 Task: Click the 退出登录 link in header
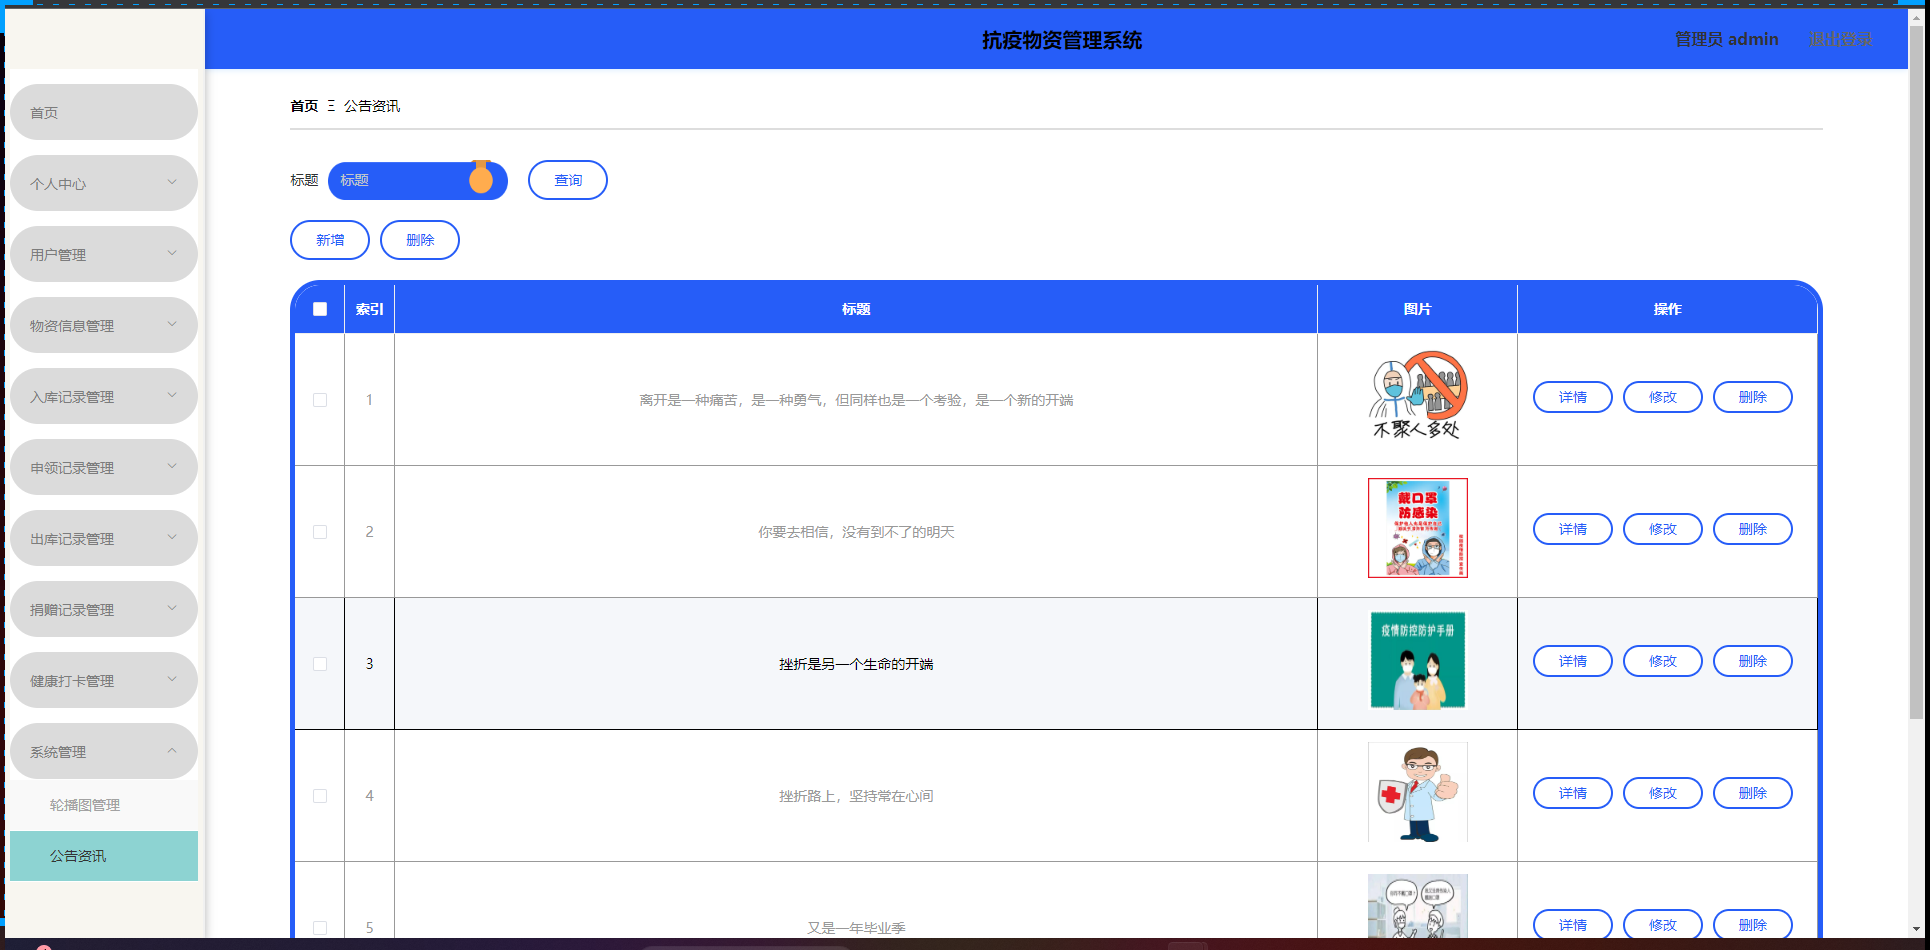1840,39
